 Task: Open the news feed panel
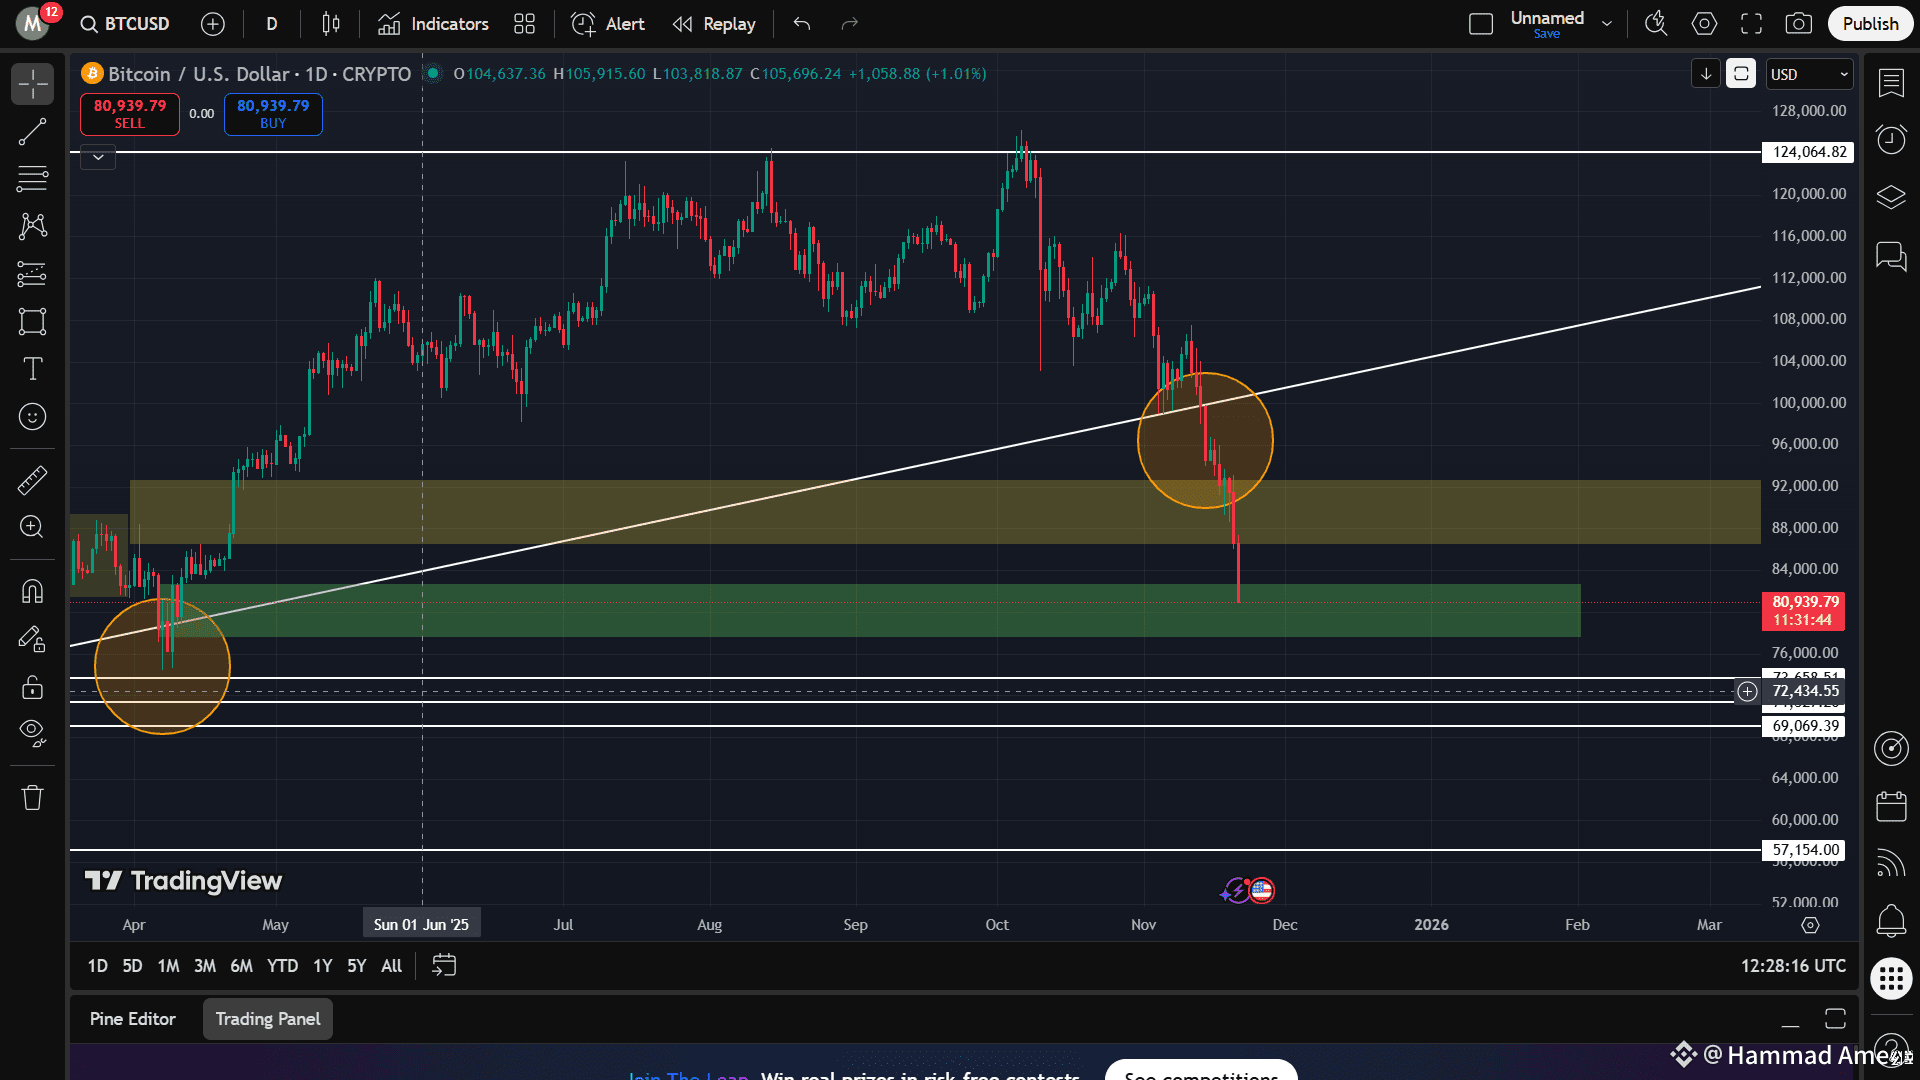(x=1891, y=863)
